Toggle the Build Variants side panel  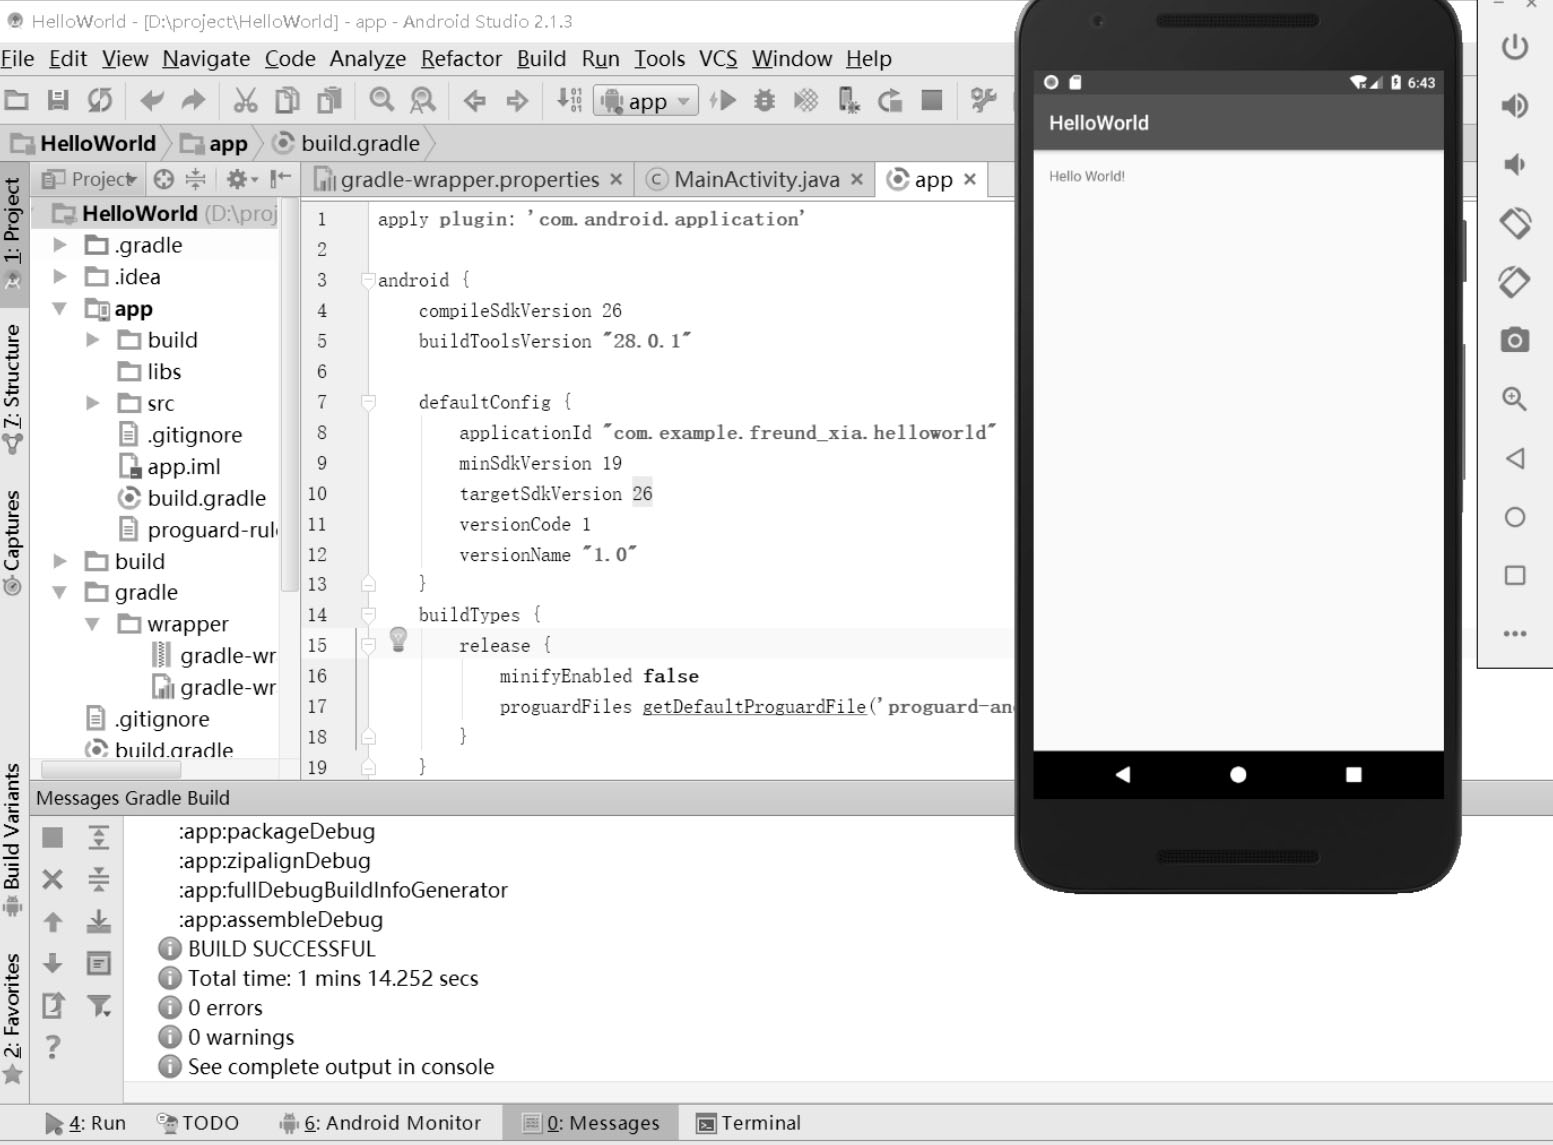tap(13, 840)
